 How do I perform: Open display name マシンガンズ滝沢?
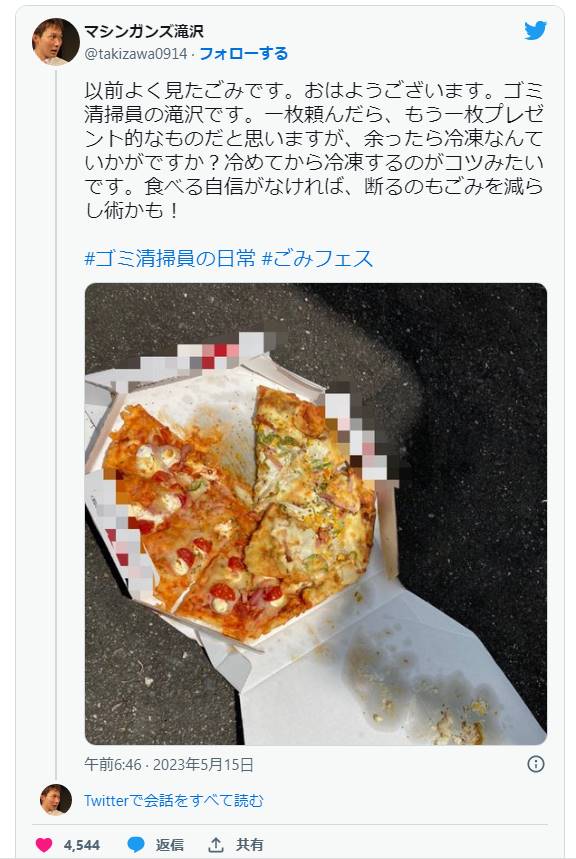point(144,31)
